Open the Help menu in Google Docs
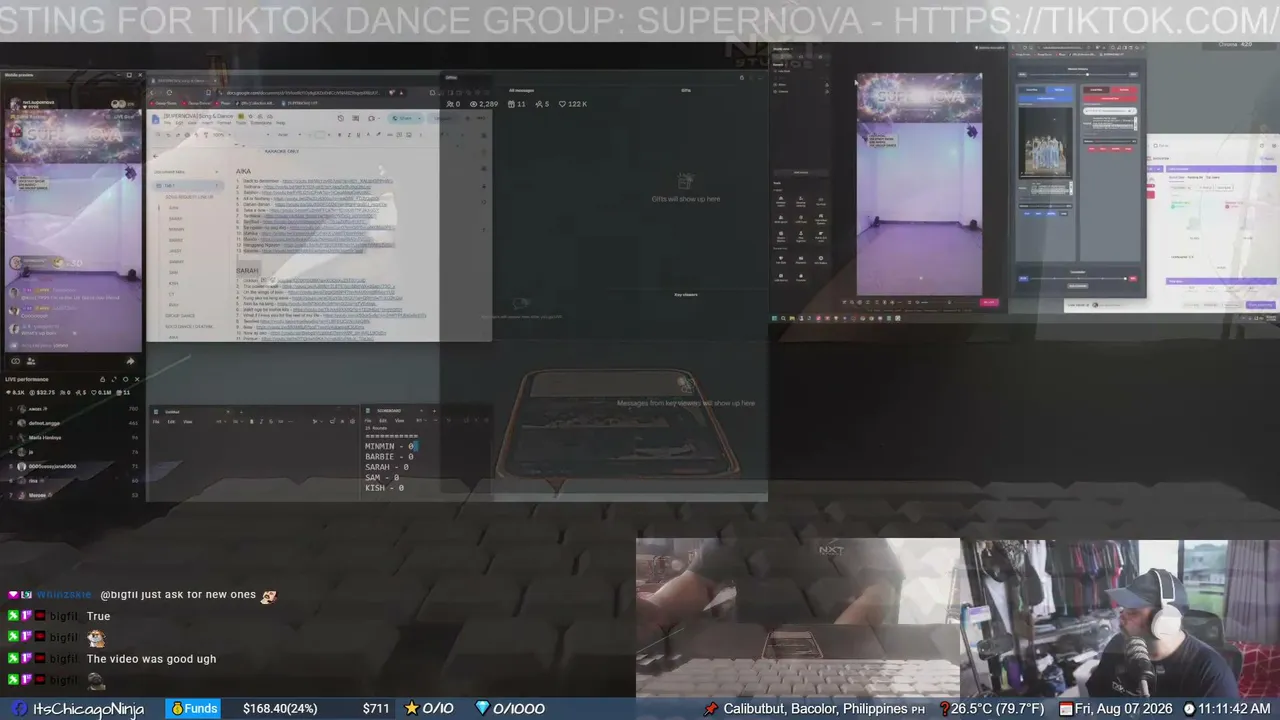Viewport: 1280px width, 720px height. (280, 123)
